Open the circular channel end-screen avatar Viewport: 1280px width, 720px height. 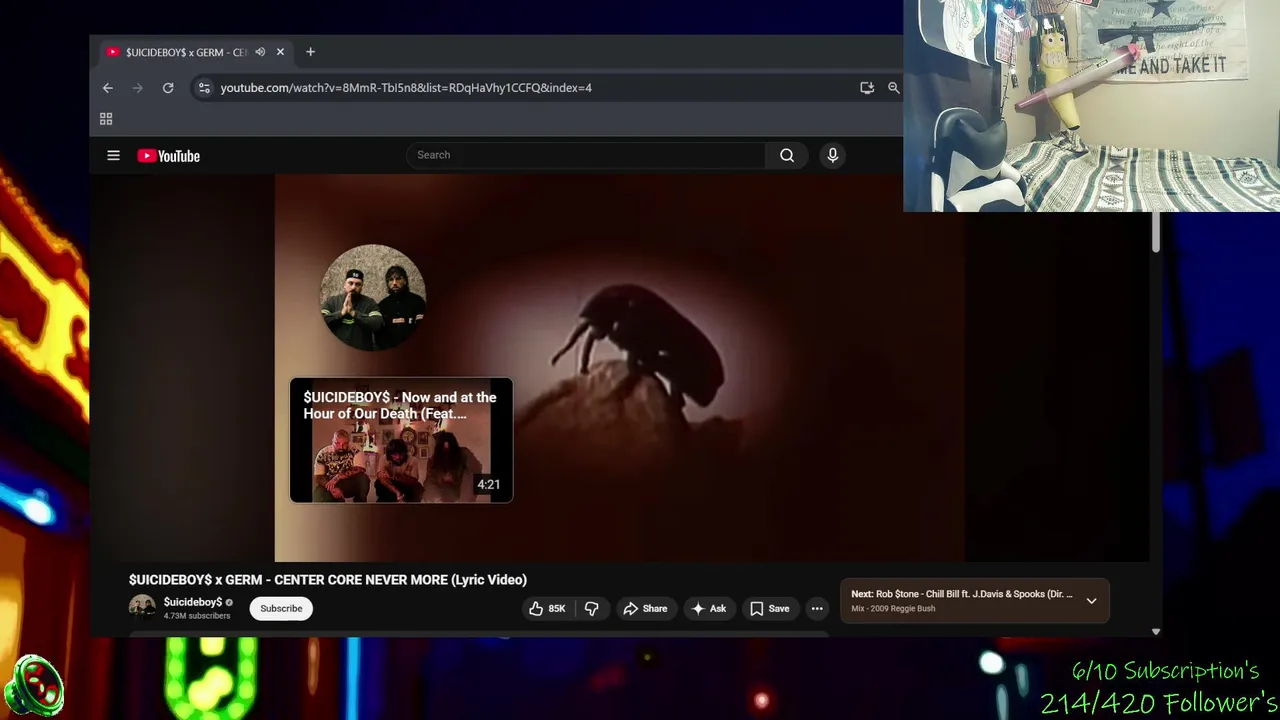(373, 298)
